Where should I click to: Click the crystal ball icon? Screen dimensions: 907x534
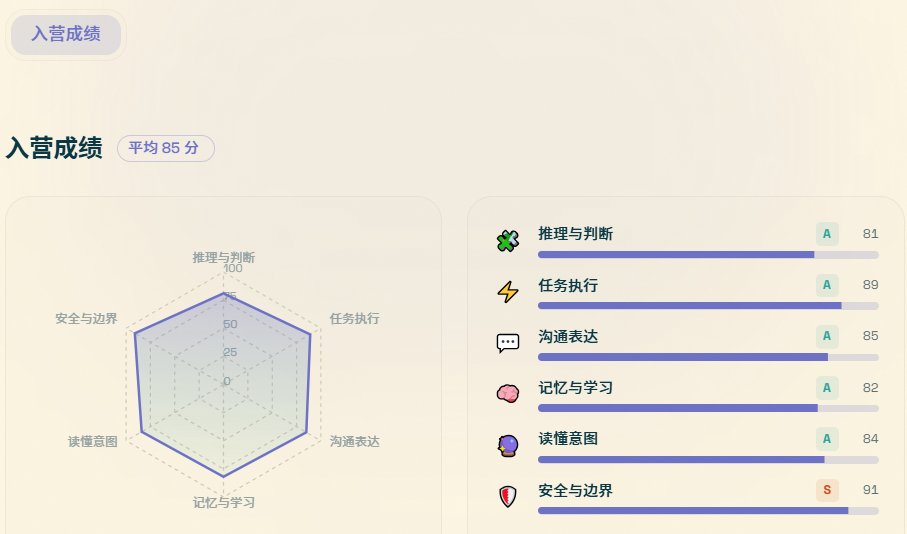508,445
